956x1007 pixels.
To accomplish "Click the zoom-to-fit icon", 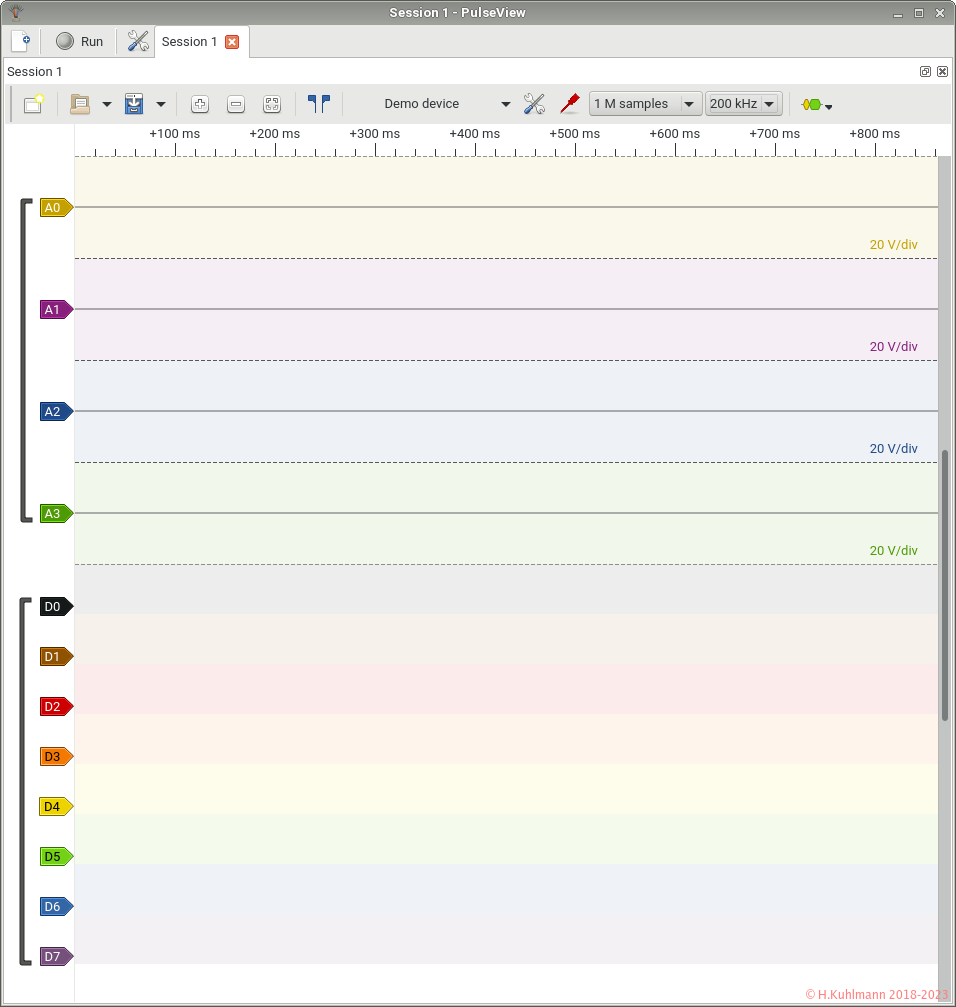I will (272, 104).
